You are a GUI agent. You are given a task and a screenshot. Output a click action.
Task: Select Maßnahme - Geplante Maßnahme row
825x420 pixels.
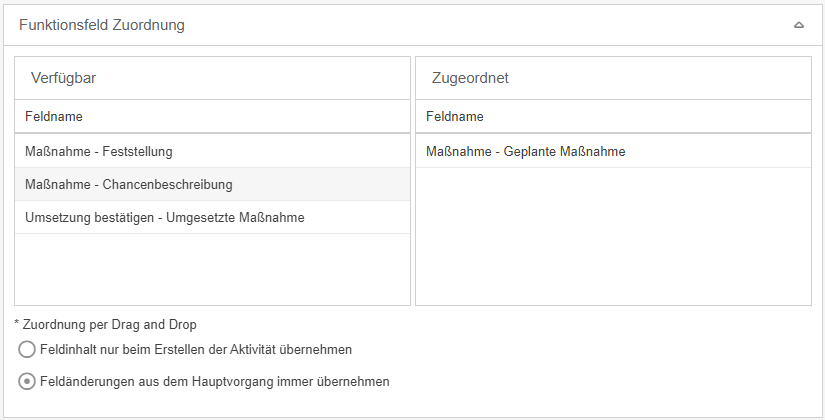[526, 152]
